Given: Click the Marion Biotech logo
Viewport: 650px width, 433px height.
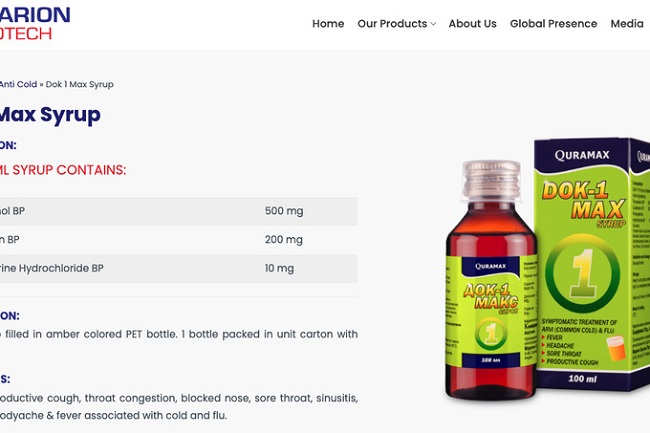Looking at the screenshot, I should point(34,23).
